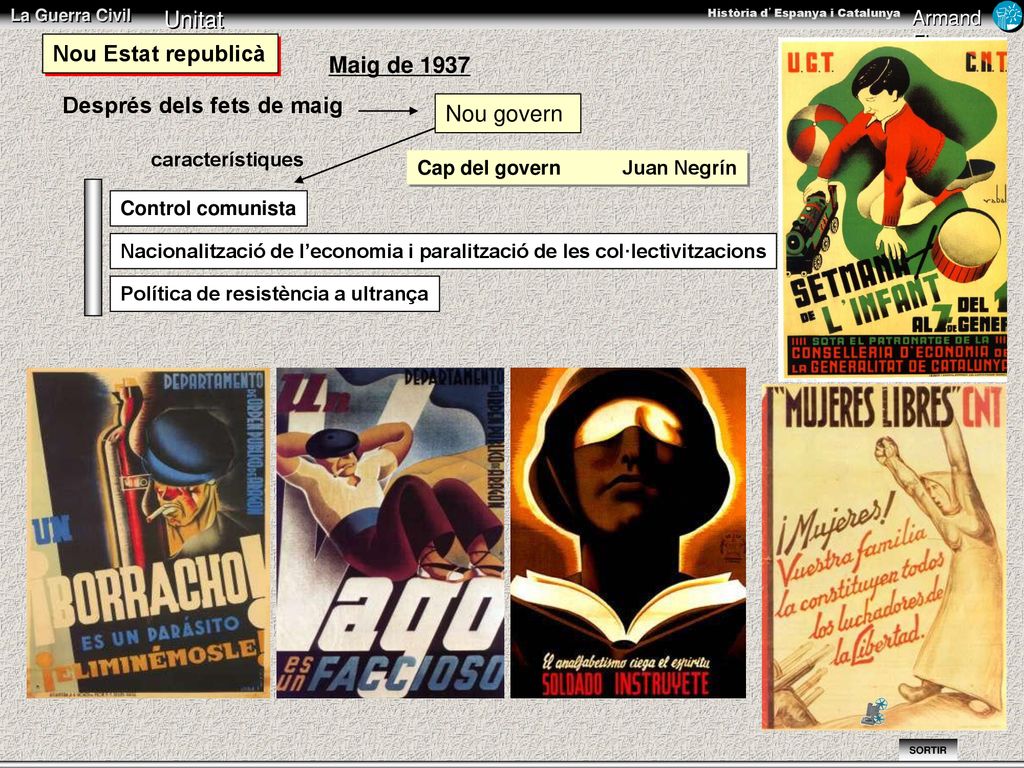Click the 'Maig de 1937' heading
The width and height of the screenshot is (1024, 768).
pyautogui.click(x=399, y=65)
